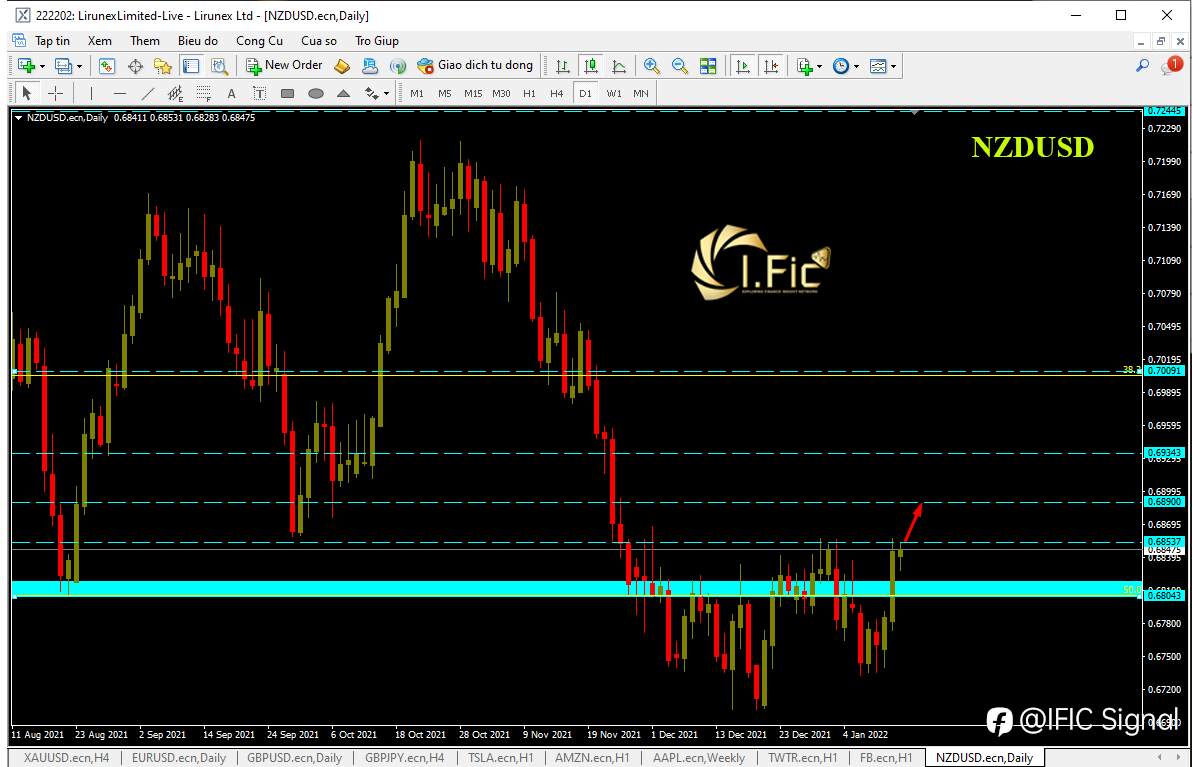Open the search magnifier at top right
This screenshot has width=1192, height=767.
(x=1142, y=66)
